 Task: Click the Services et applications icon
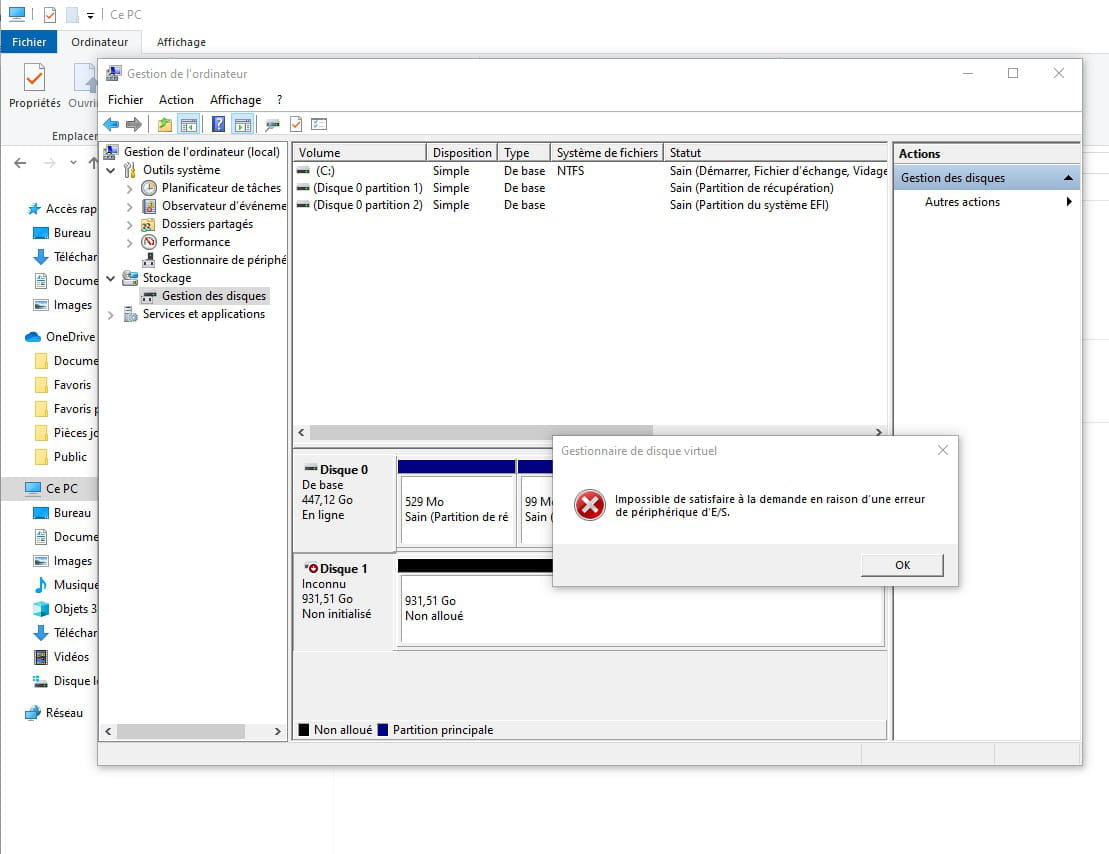point(130,314)
